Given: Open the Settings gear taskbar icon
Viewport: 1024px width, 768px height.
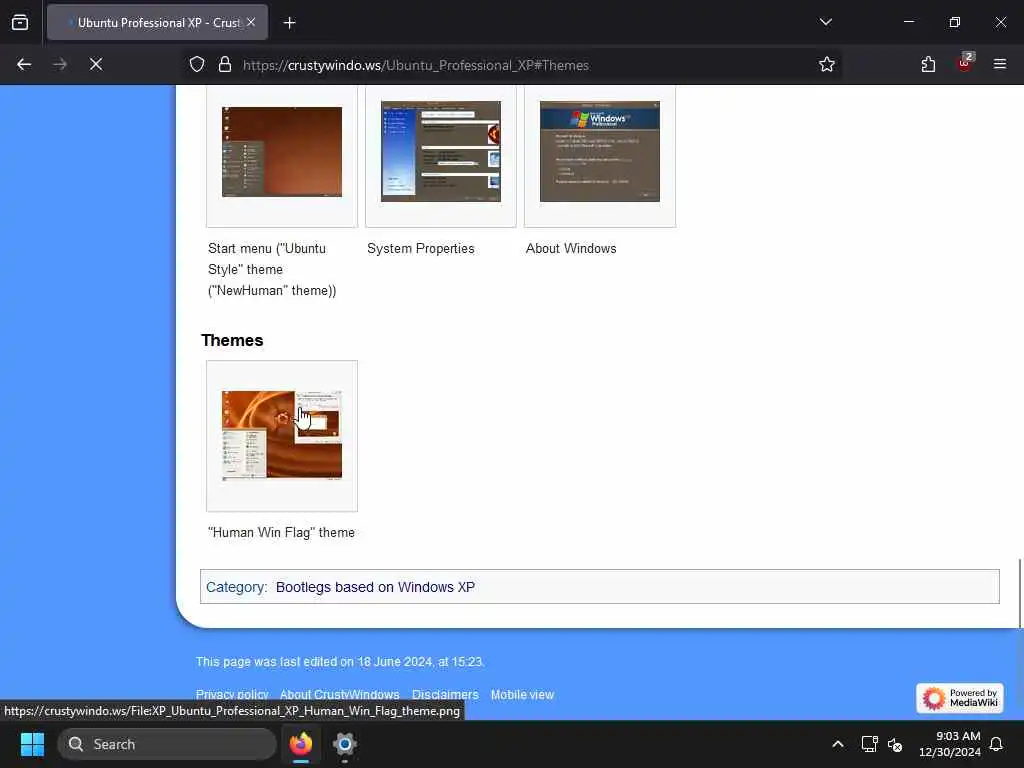Looking at the screenshot, I should coord(345,744).
